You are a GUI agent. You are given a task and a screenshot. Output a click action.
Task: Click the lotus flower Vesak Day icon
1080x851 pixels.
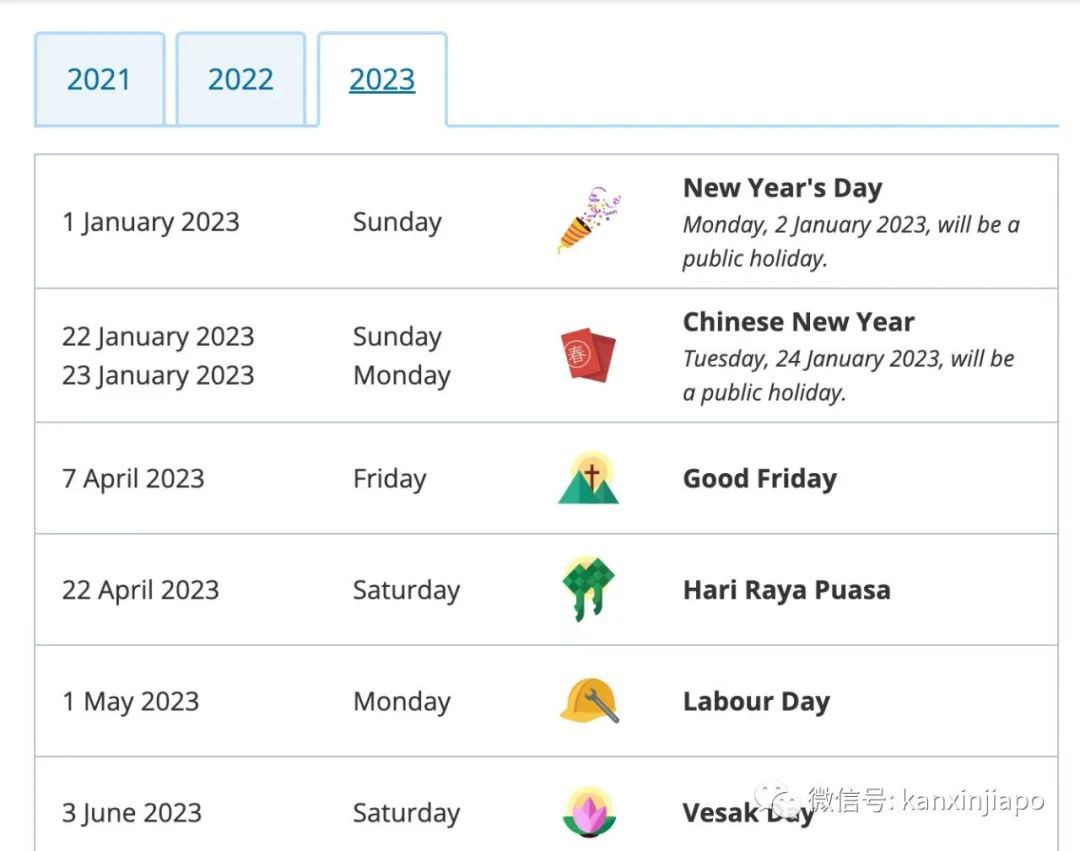pyautogui.click(x=588, y=812)
